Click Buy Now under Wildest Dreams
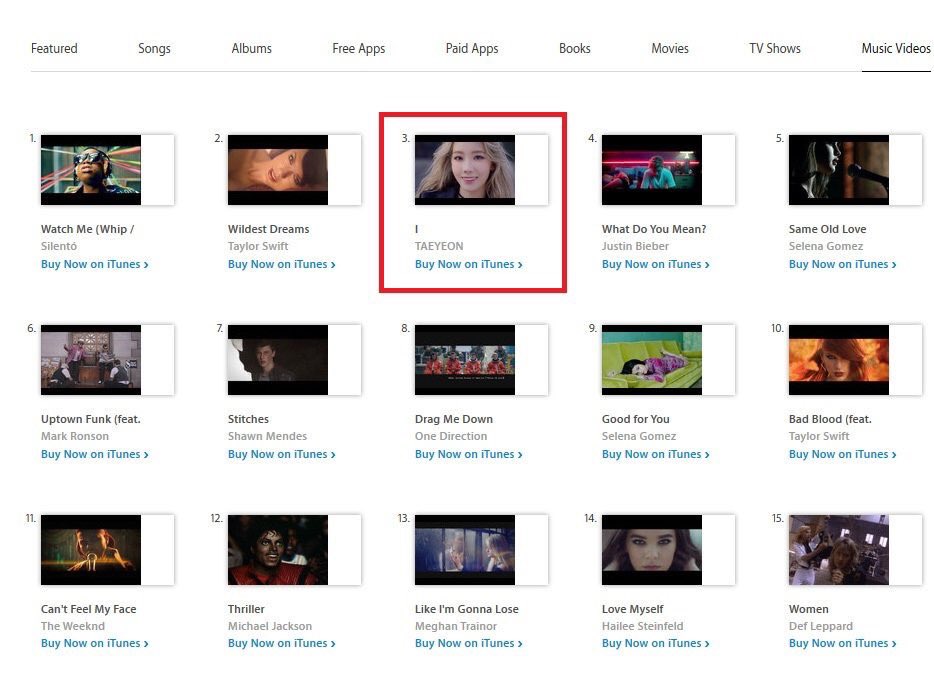 (282, 264)
